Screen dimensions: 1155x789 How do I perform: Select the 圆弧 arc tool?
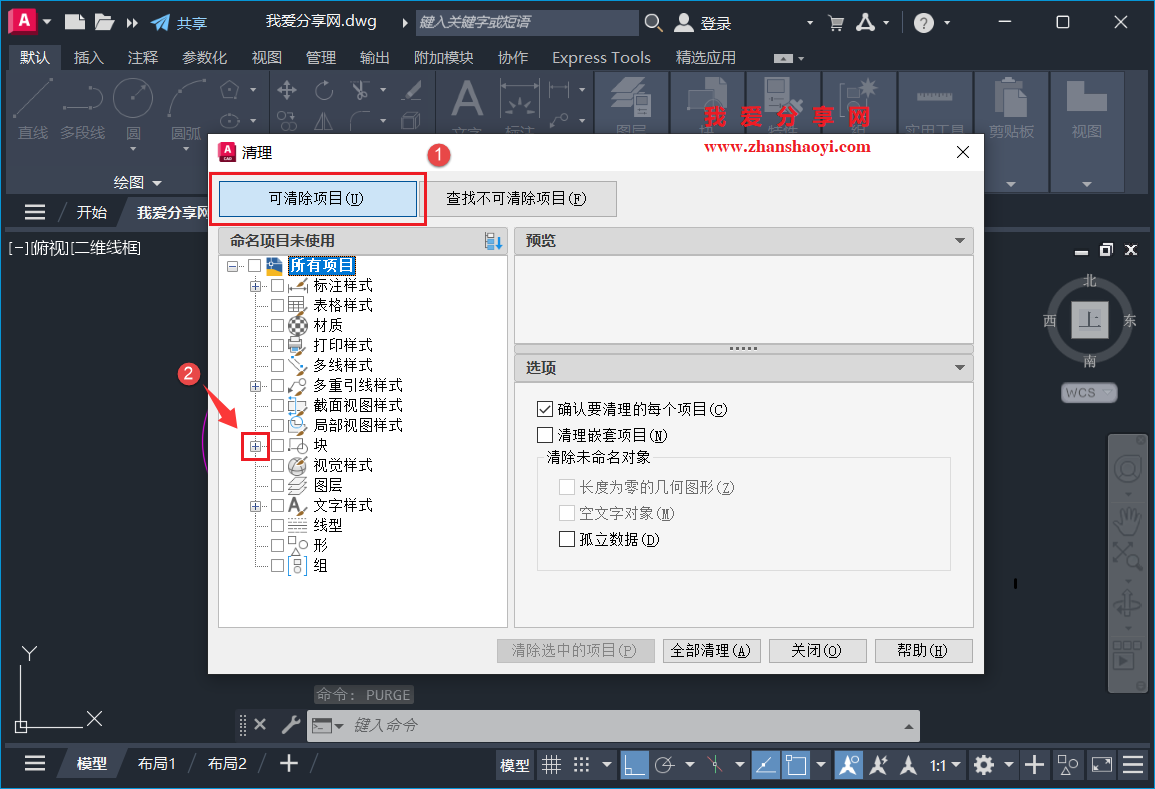click(x=186, y=109)
